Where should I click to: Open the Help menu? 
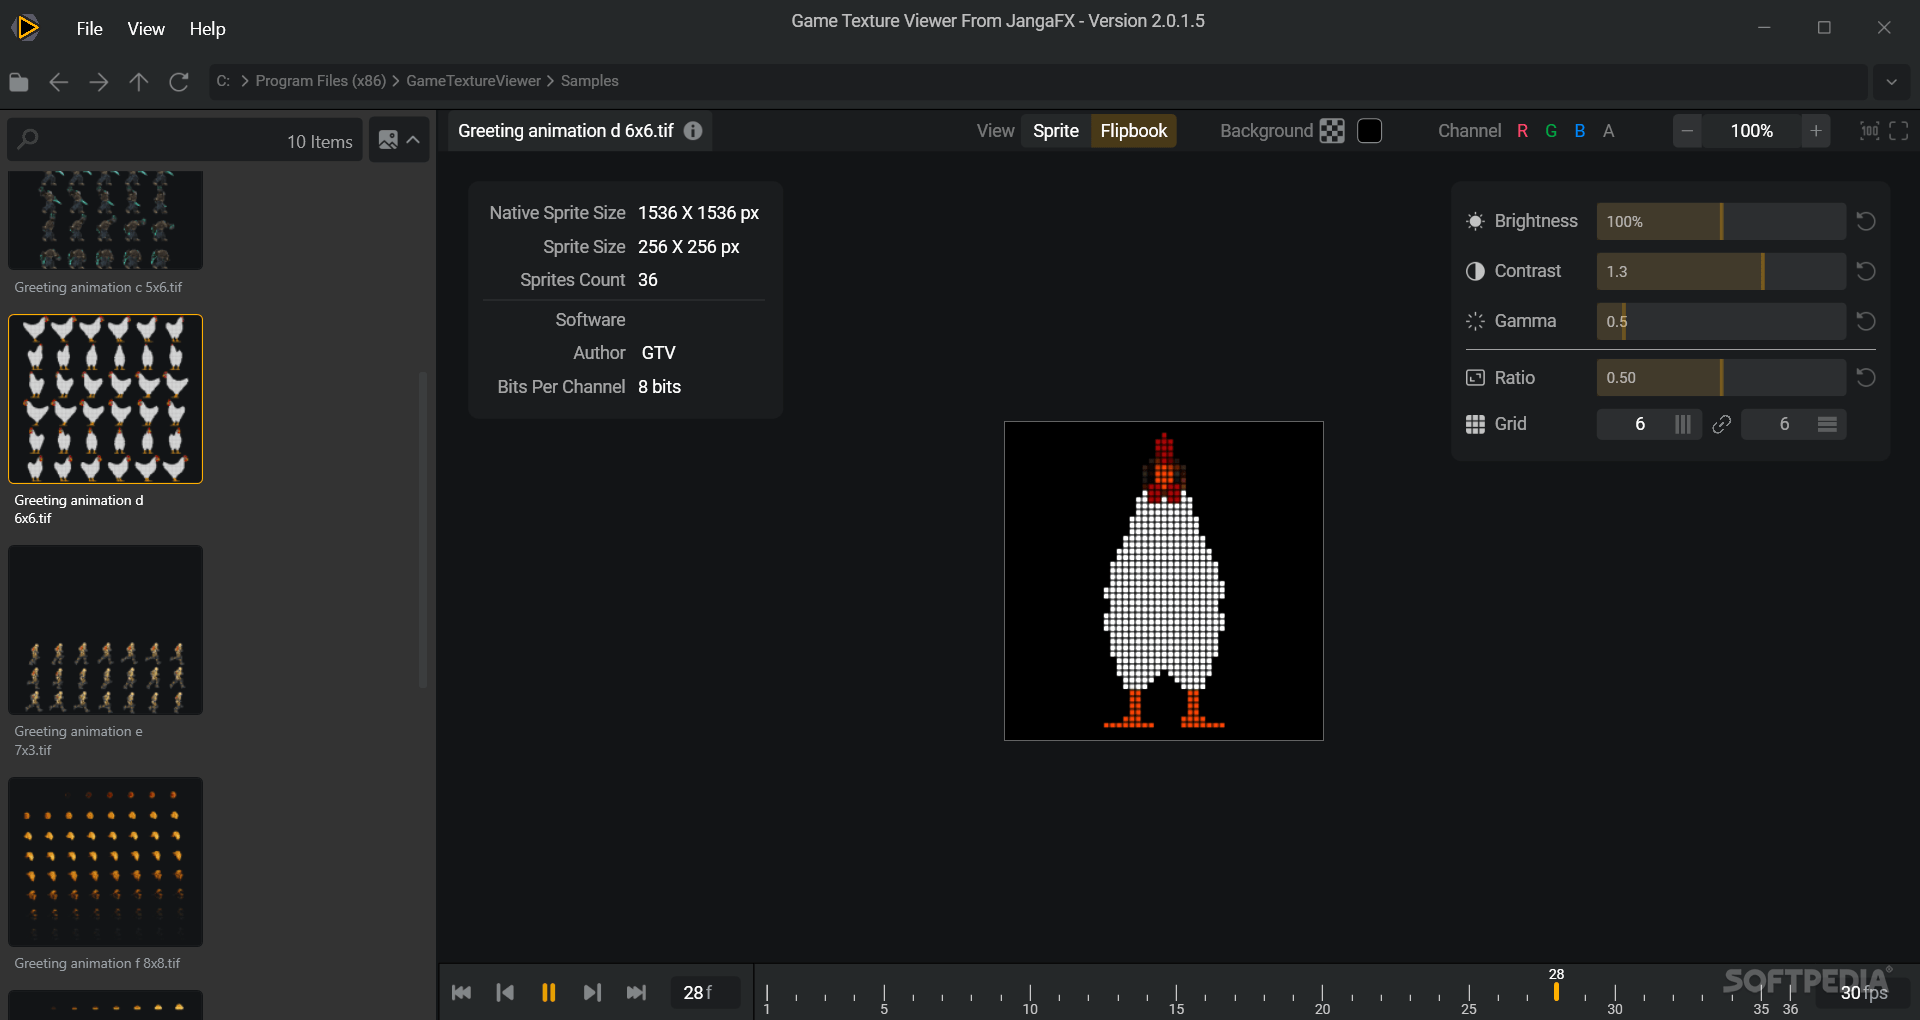coord(207,29)
